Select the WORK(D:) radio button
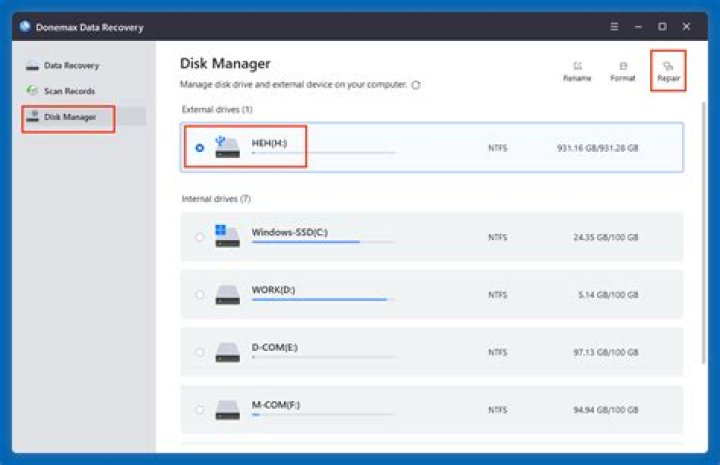720x465 pixels. pyautogui.click(x=199, y=295)
